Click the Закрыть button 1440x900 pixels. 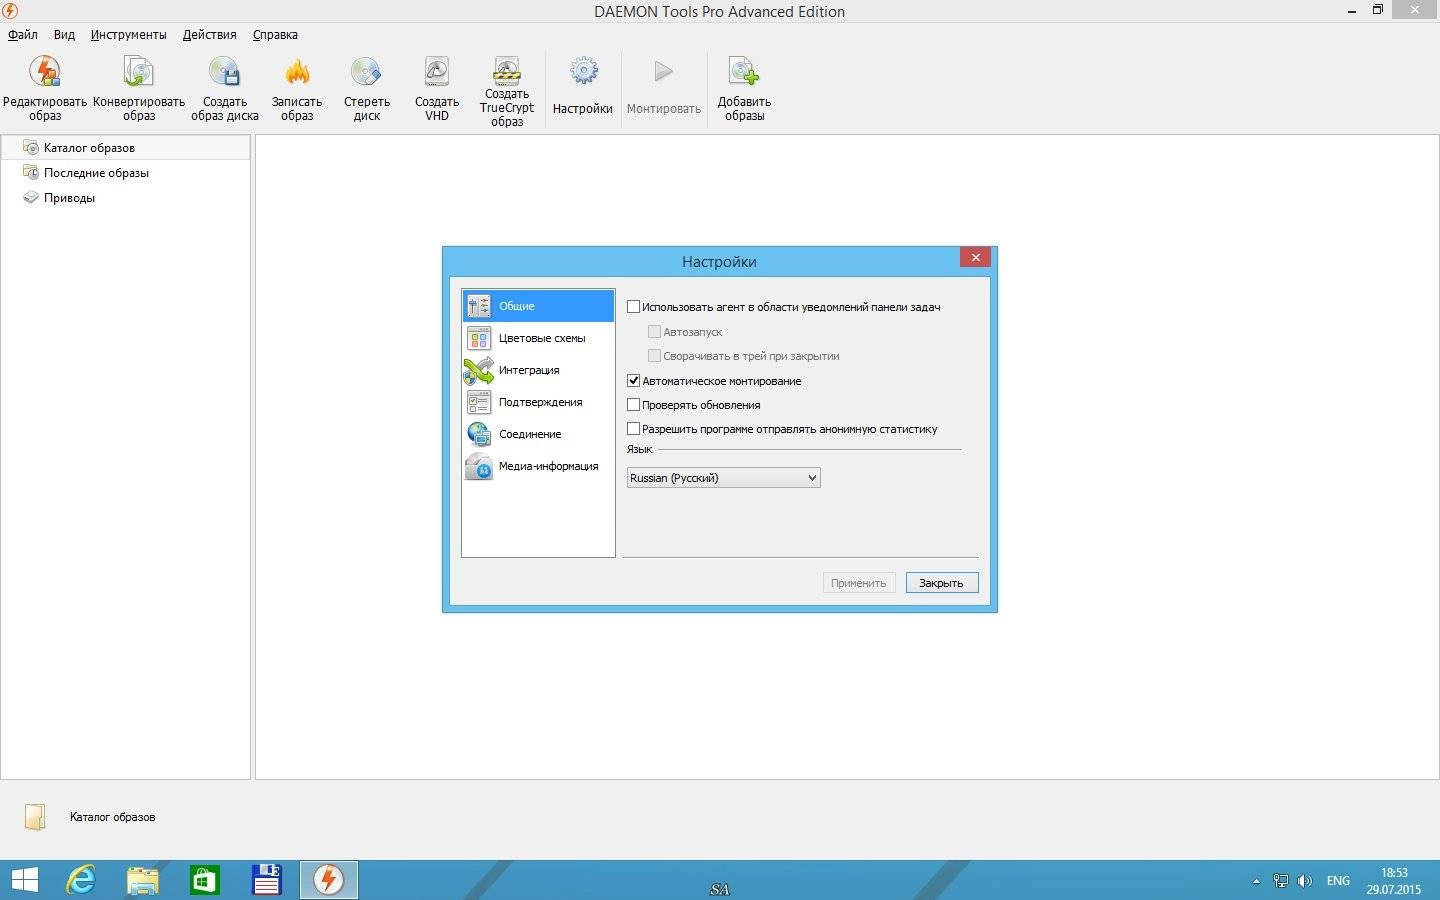point(941,583)
